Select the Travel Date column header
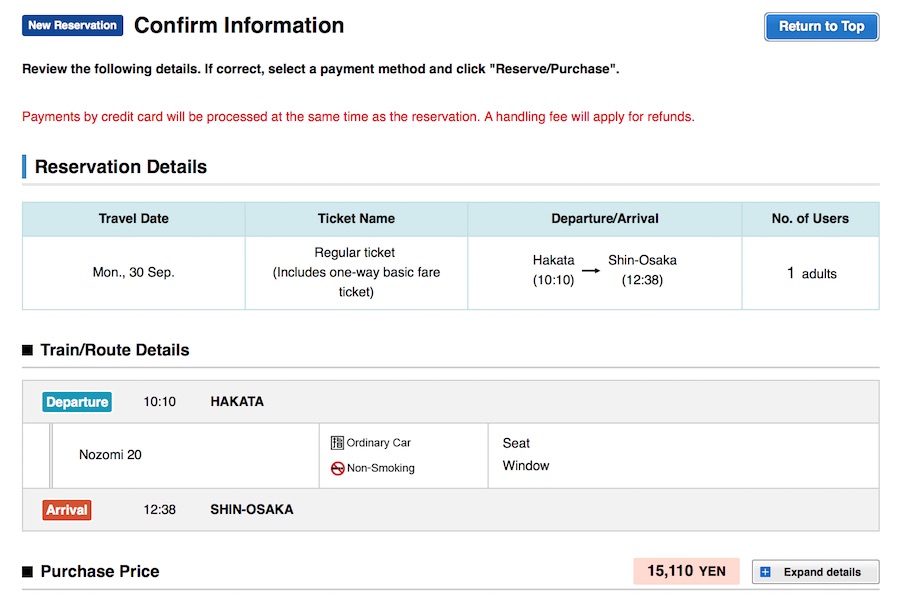 coord(133,219)
